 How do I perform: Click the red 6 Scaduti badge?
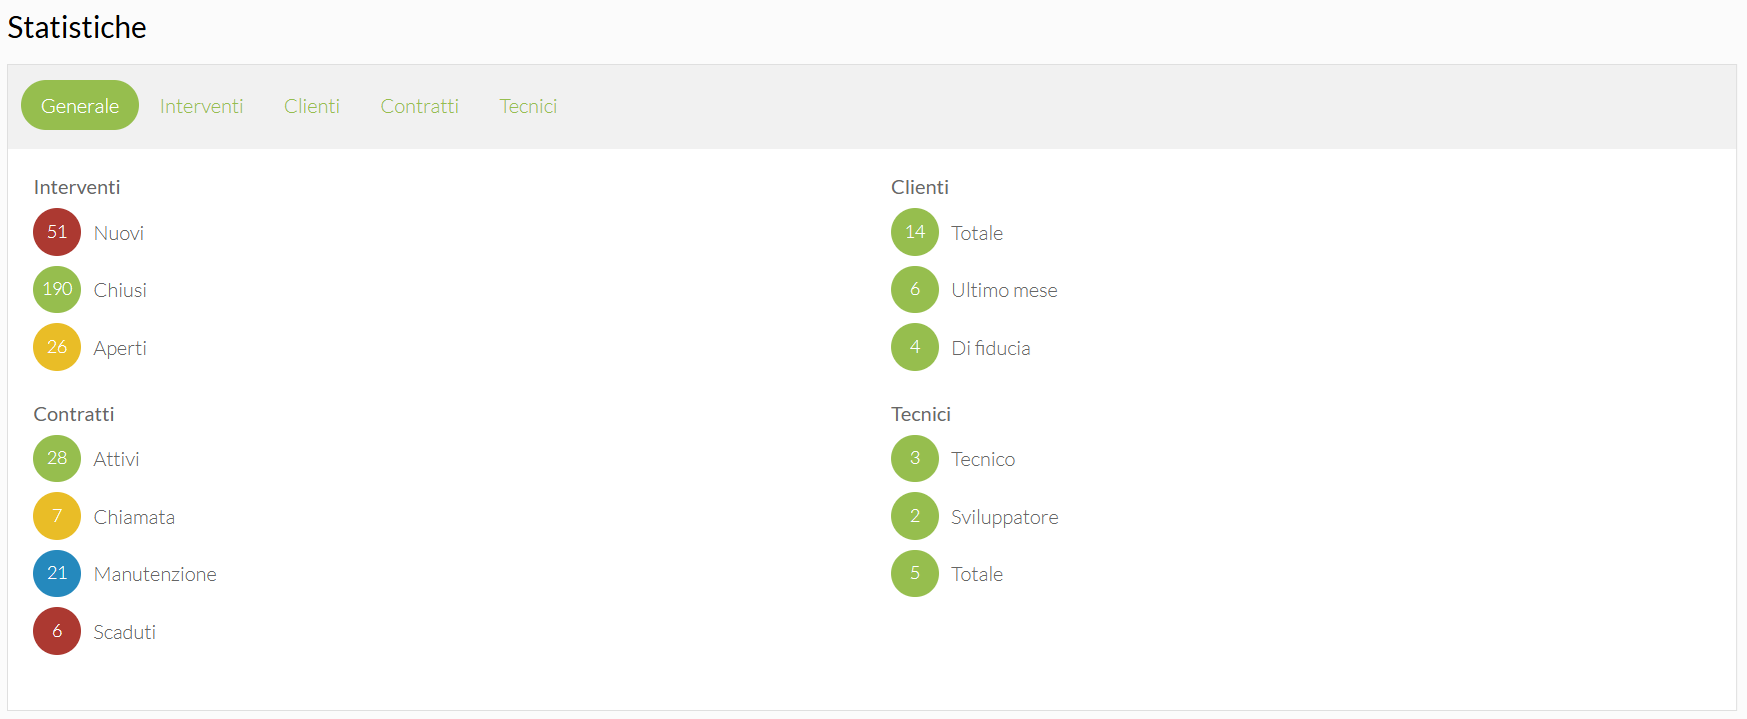pos(57,631)
